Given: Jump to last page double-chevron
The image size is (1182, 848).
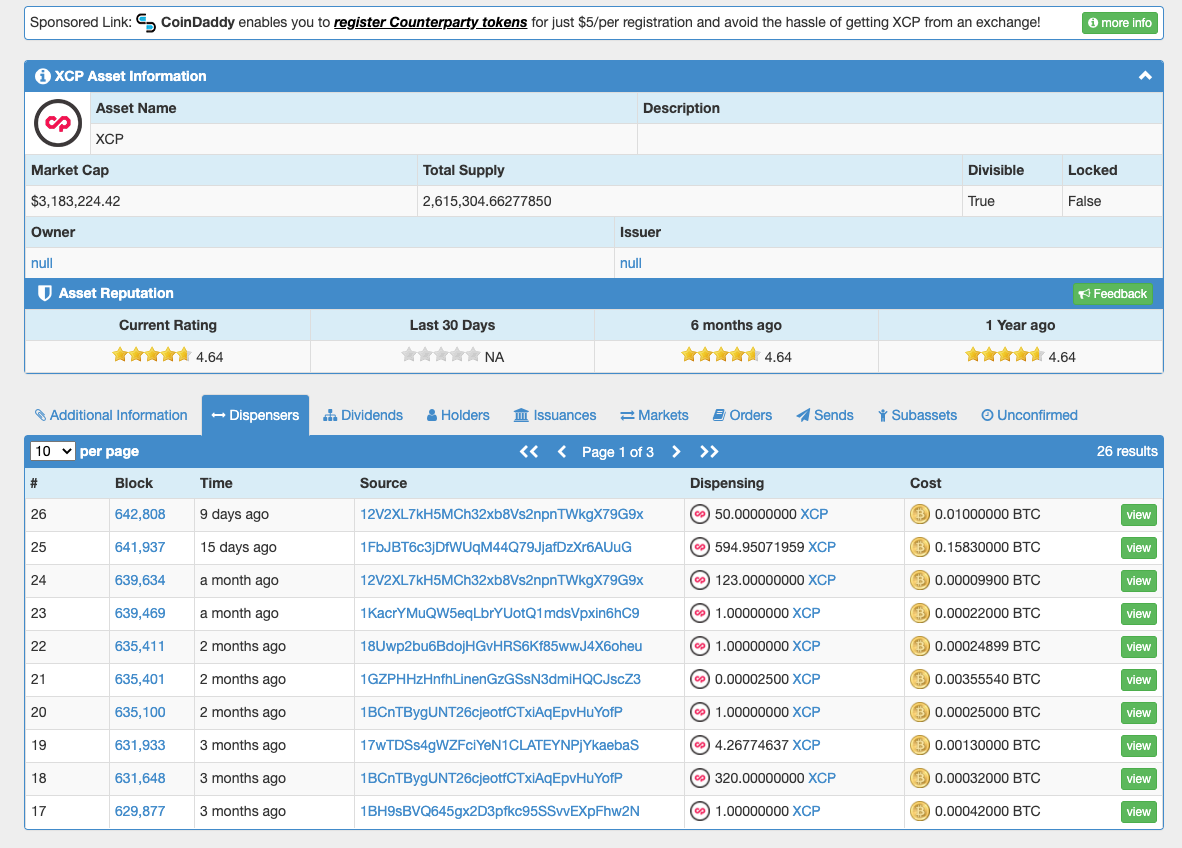Looking at the screenshot, I should (x=709, y=452).
